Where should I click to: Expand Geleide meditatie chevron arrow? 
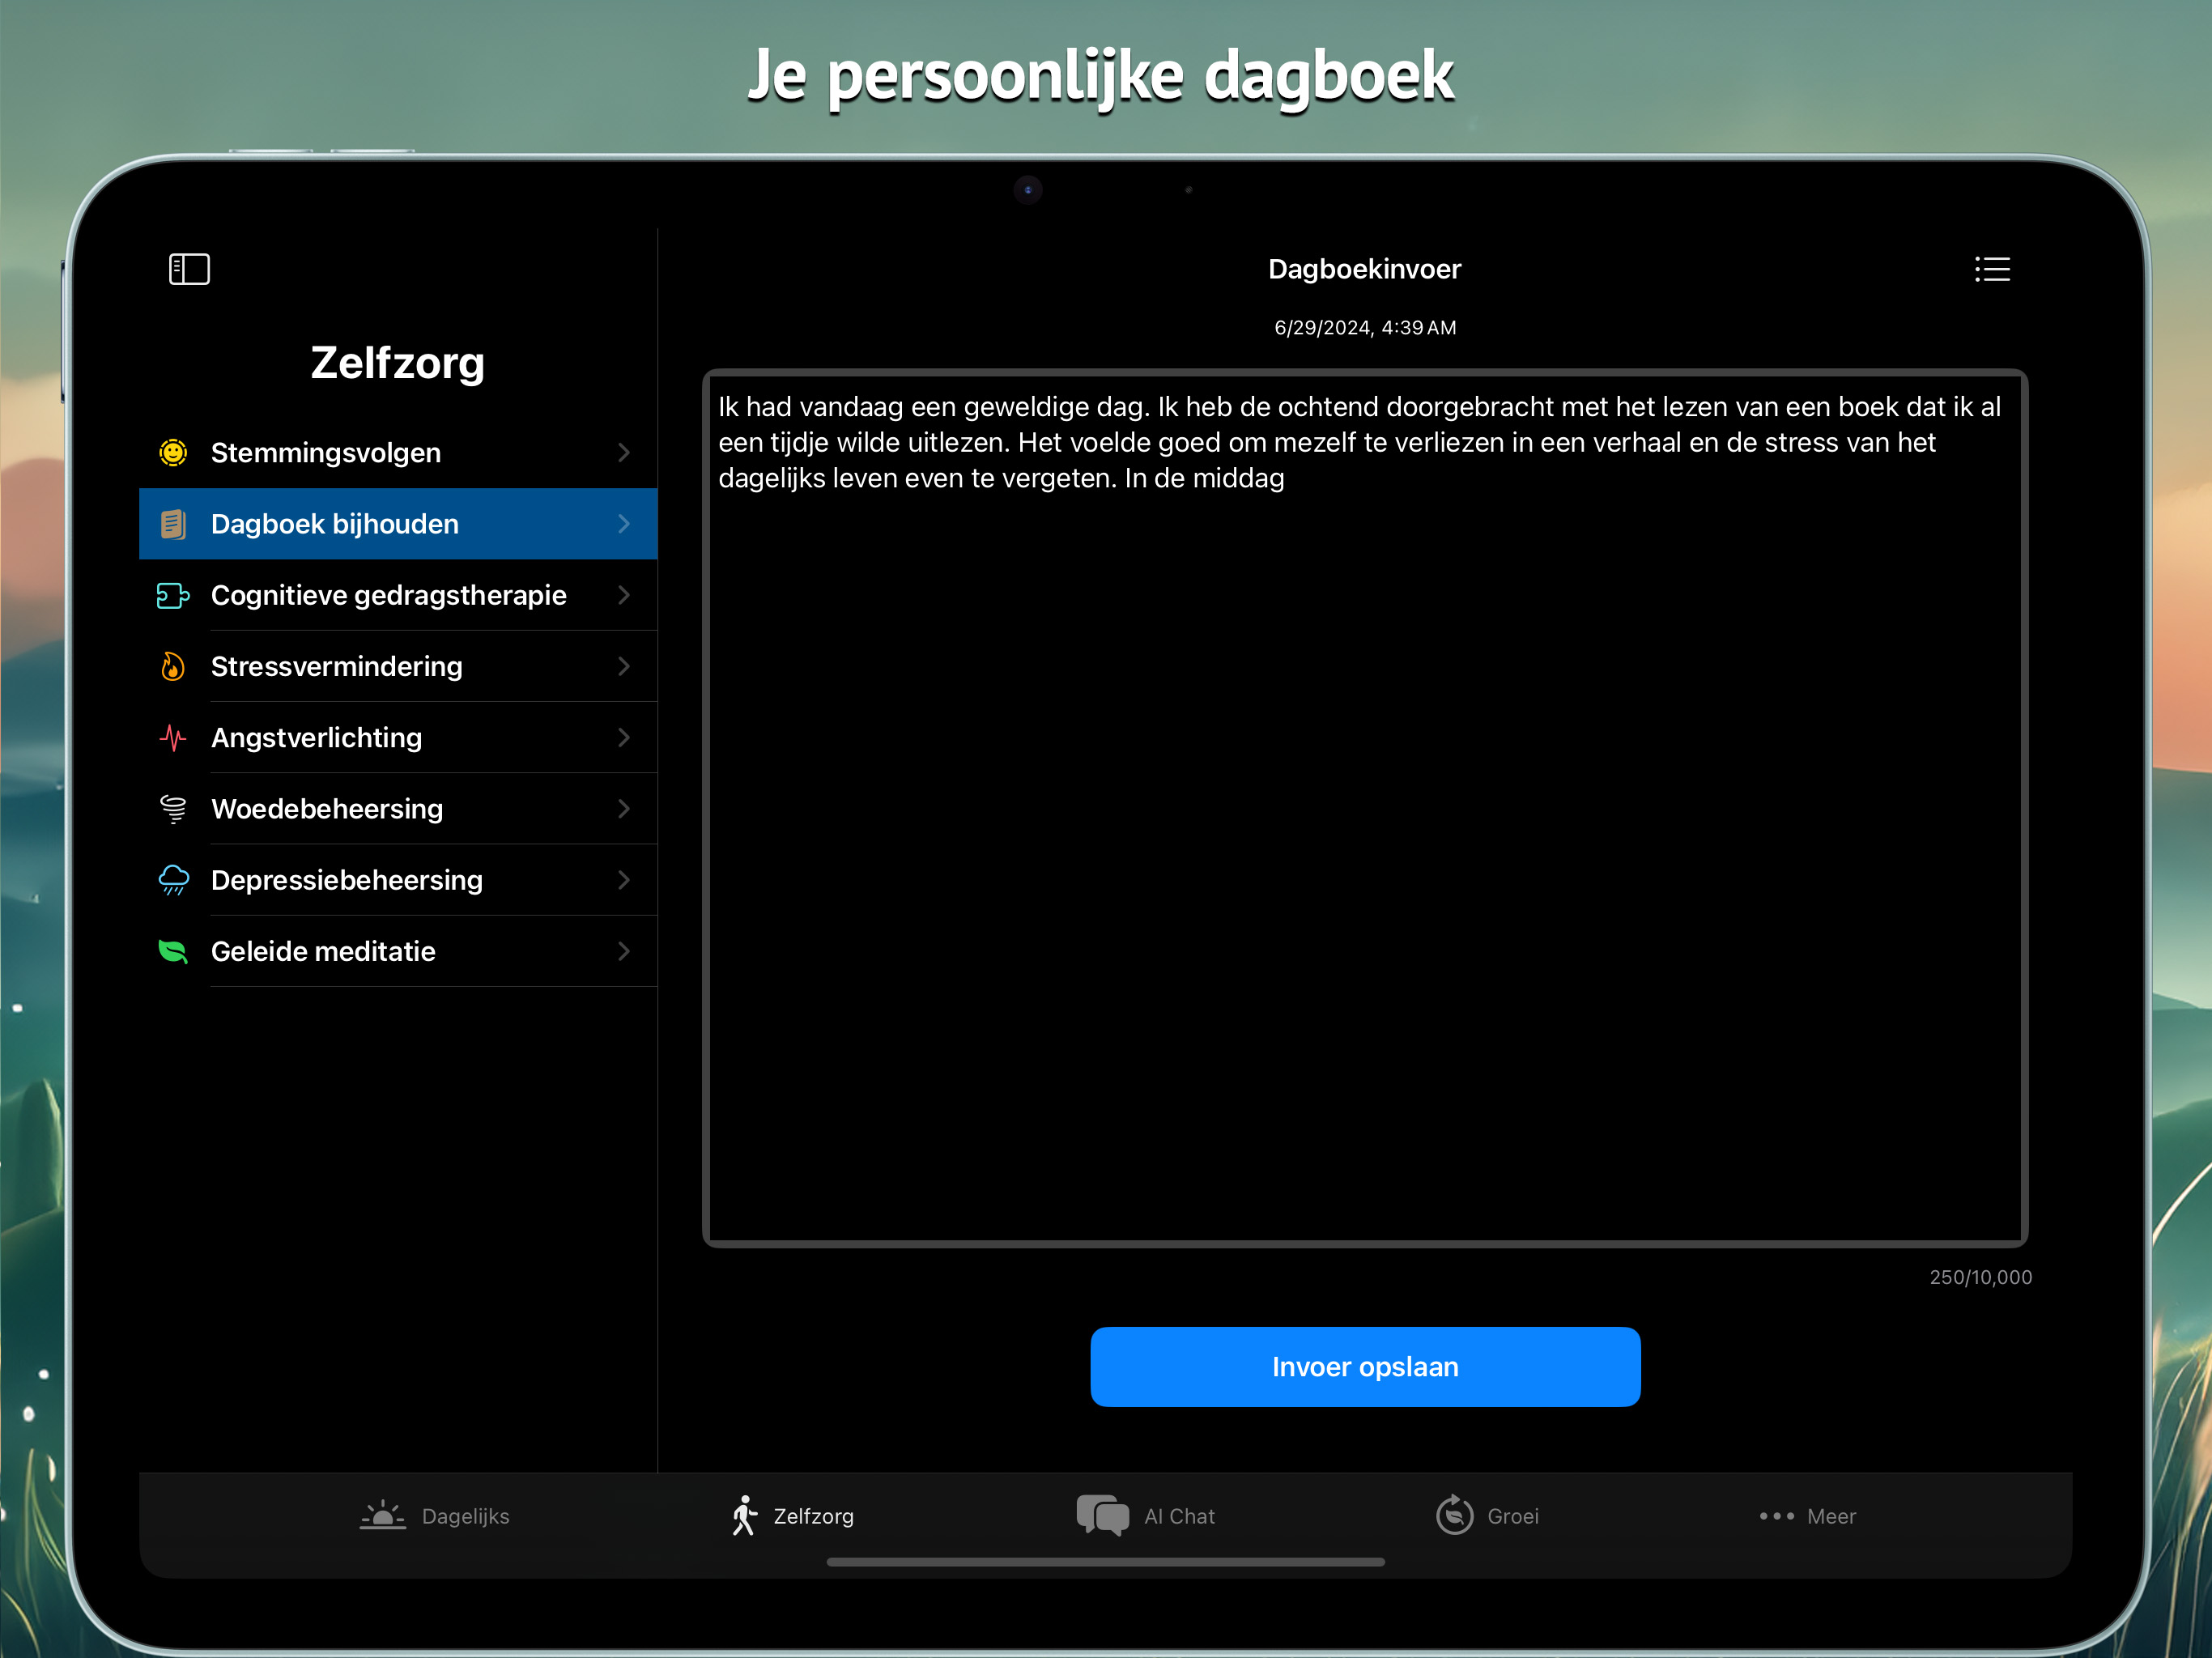click(624, 951)
